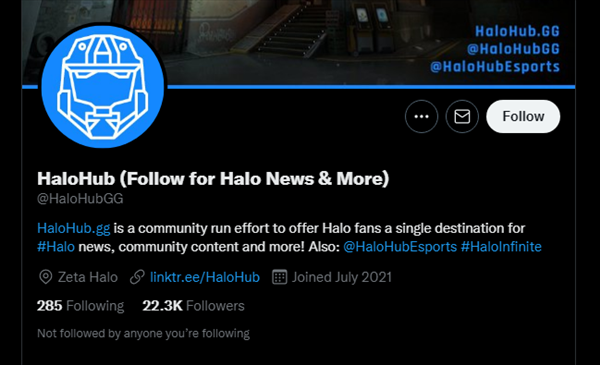Click 'Not followed by anyone you're following'
Screen dimensions: 600x365
(143, 334)
